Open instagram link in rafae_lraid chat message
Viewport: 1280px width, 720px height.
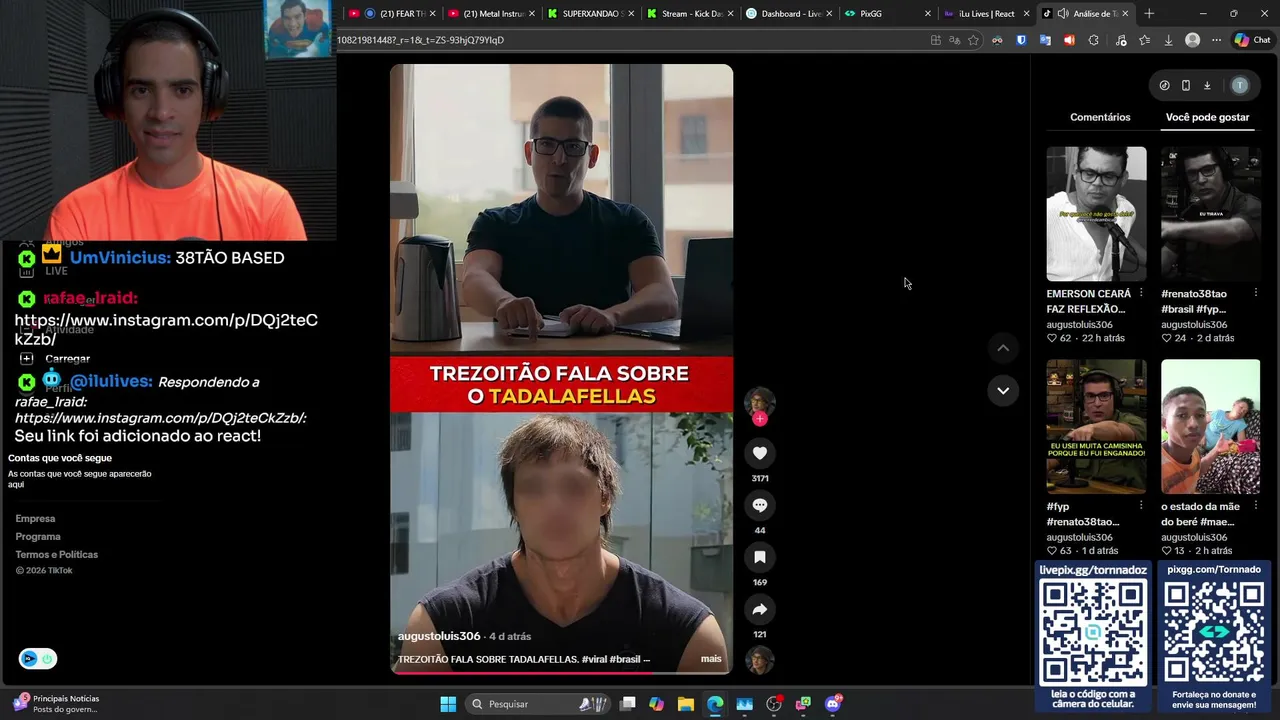tap(166, 330)
